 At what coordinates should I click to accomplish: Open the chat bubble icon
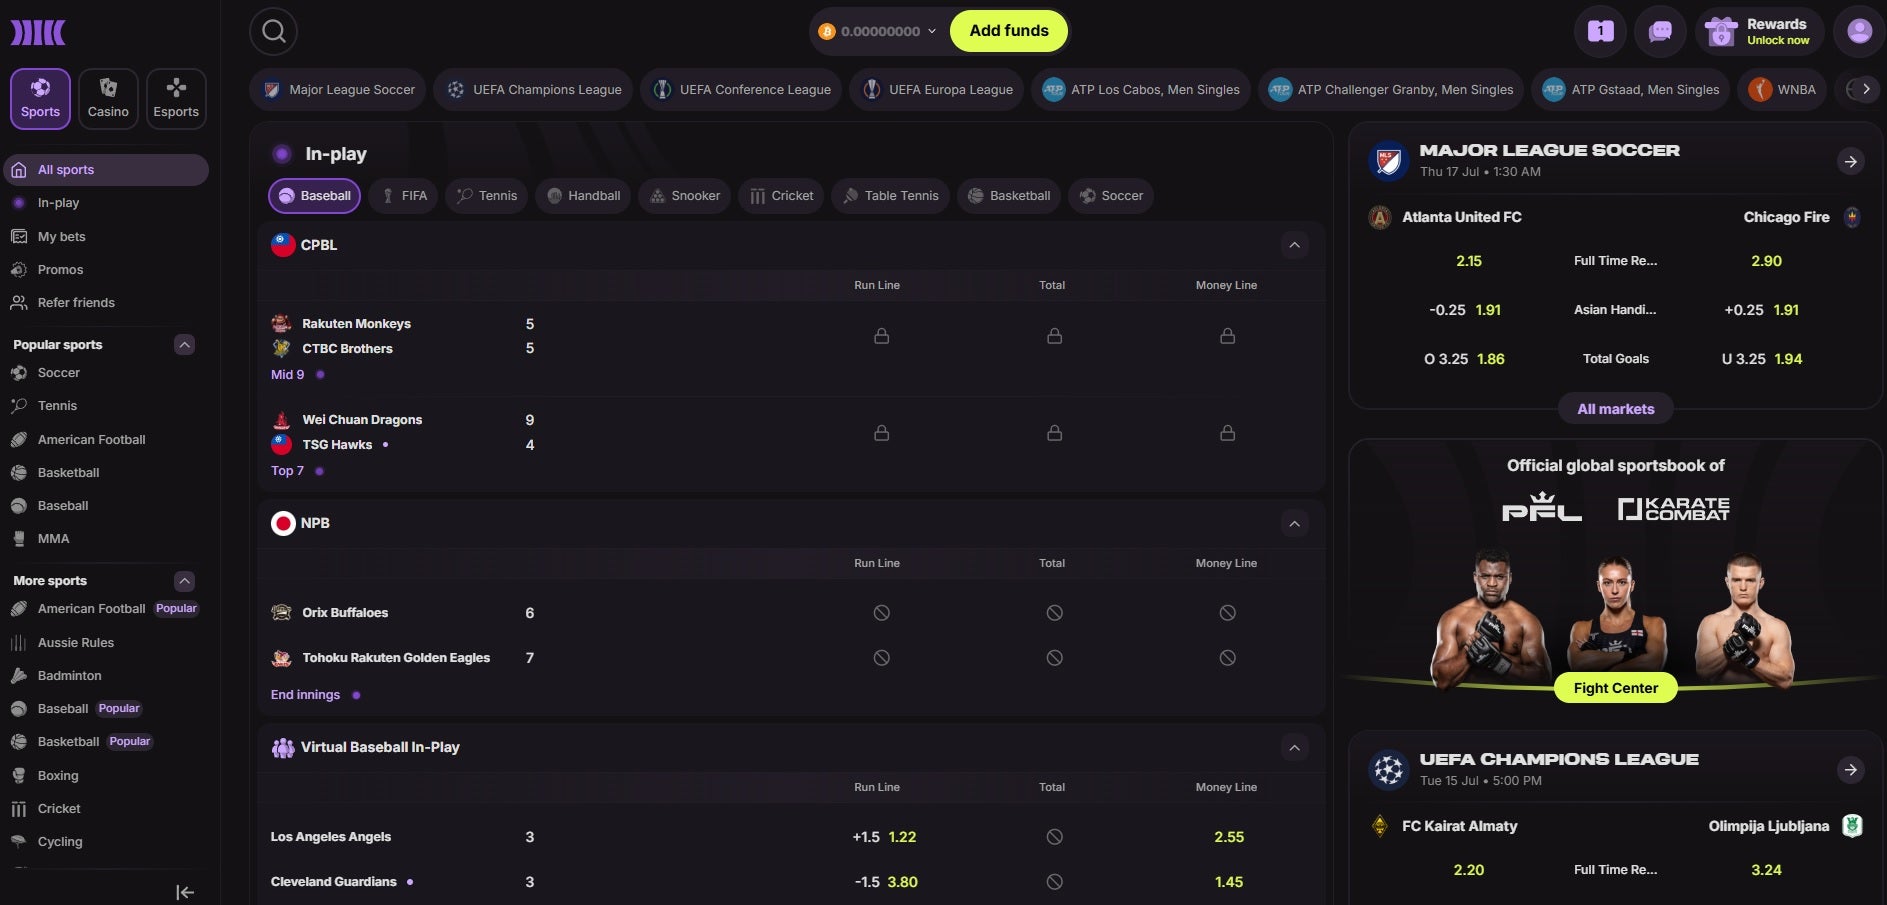(x=1660, y=31)
